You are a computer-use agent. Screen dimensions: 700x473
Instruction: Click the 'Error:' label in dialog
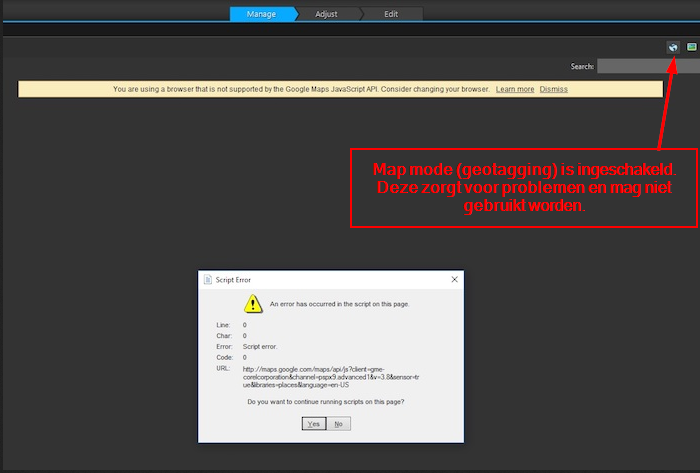224,347
